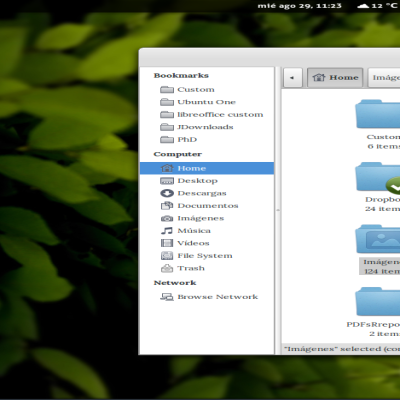Click the "2 items" caption under PDFsRrepo
Image resolution: width=400 pixels, height=400 pixels.
(384, 334)
